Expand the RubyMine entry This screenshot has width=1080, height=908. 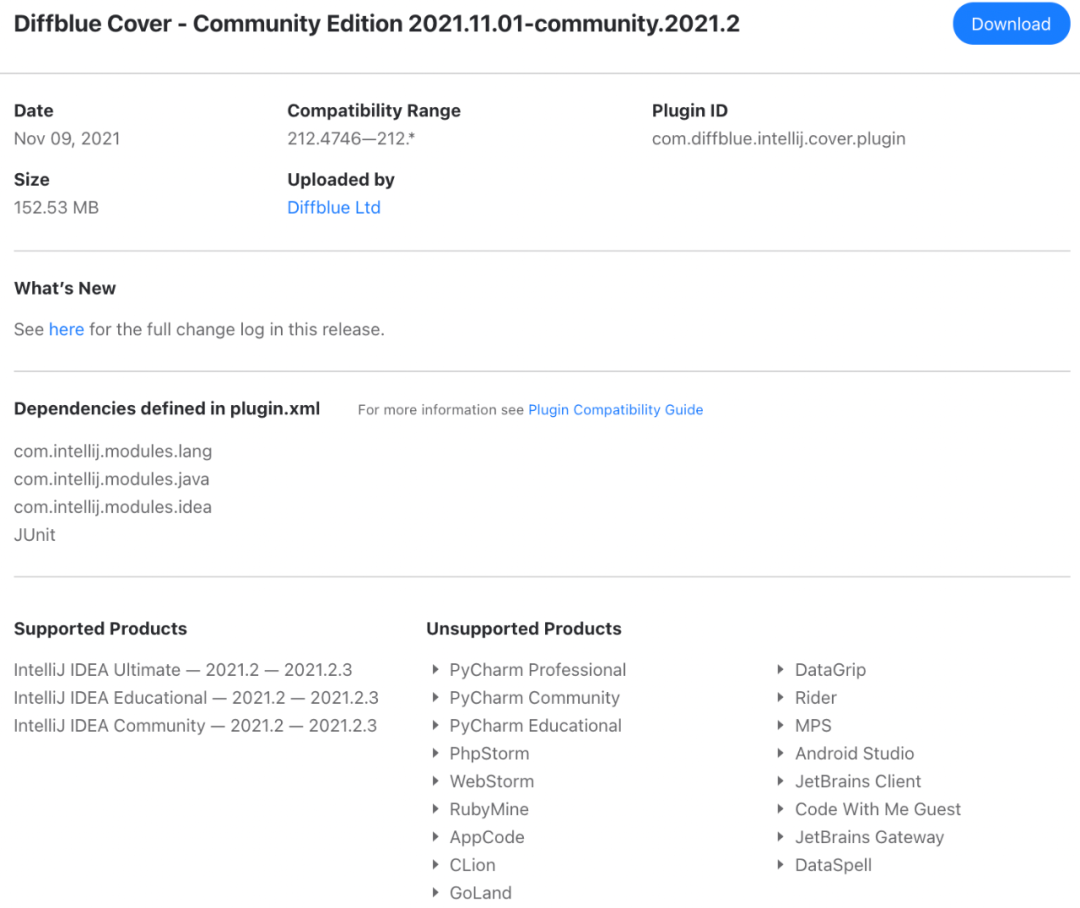point(481,809)
